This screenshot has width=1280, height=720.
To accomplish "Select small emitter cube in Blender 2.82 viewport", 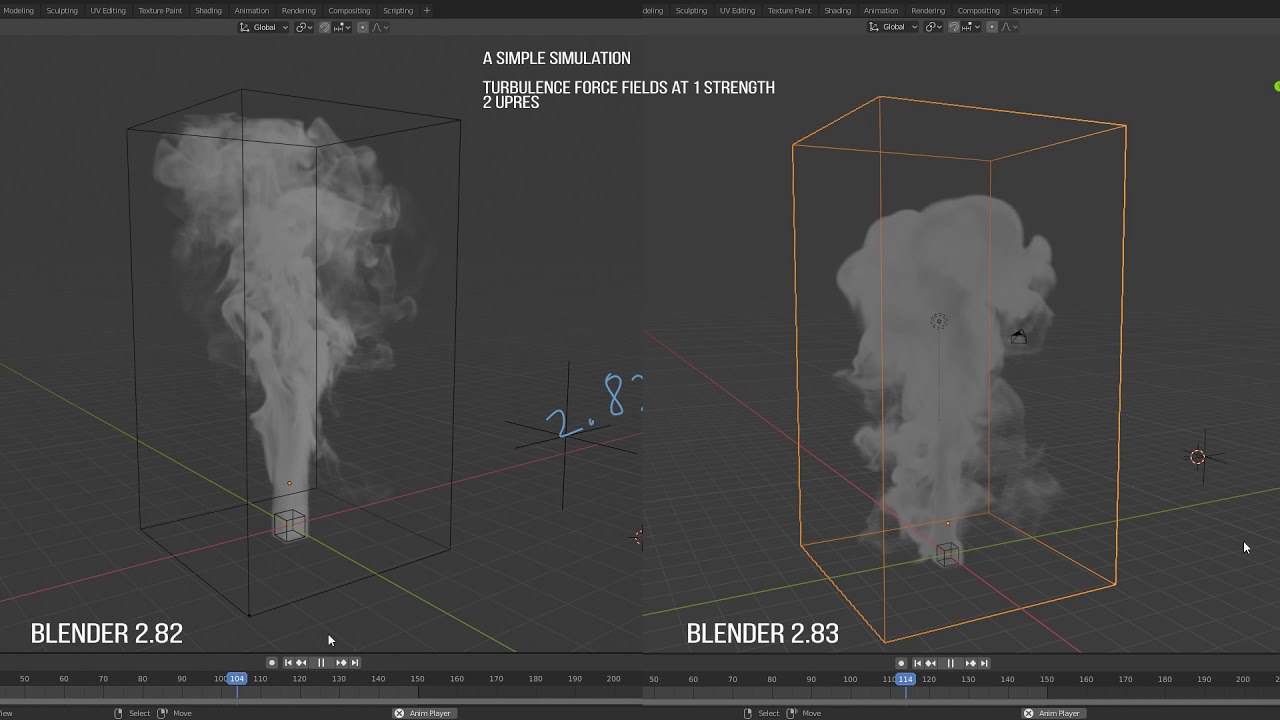I will pos(289,524).
